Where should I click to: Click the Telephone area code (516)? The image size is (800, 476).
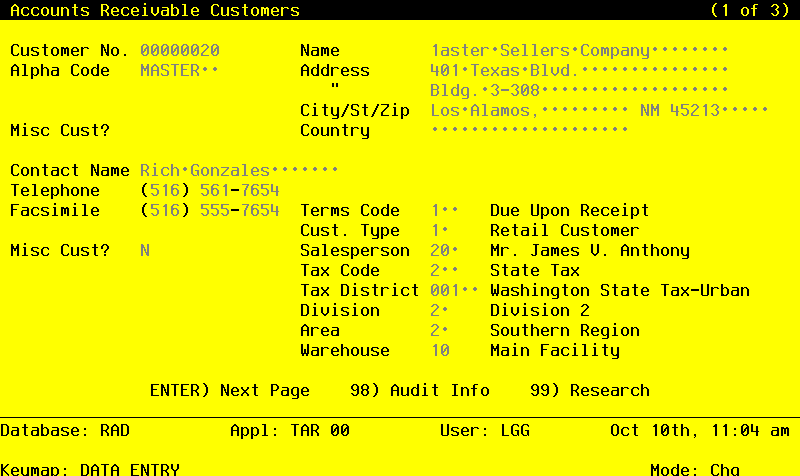pyautogui.click(x=165, y=190)
